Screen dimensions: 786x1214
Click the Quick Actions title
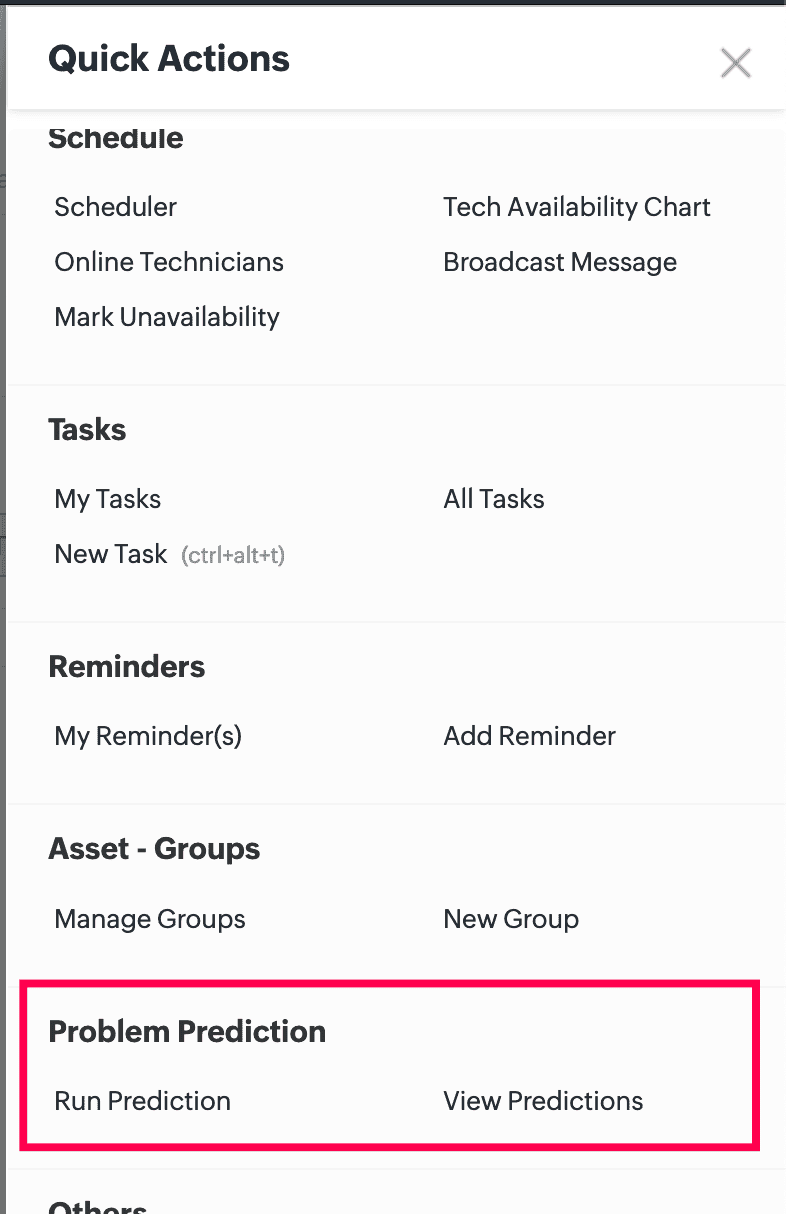click(169, 59)
